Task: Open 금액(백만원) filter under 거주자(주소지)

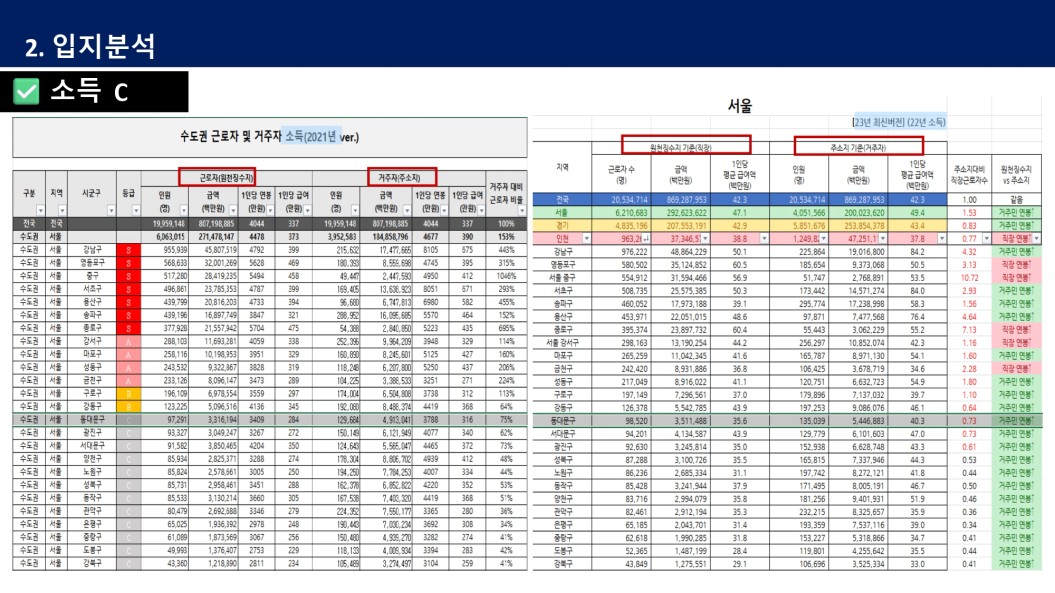Action: click(x=406, y=211)
